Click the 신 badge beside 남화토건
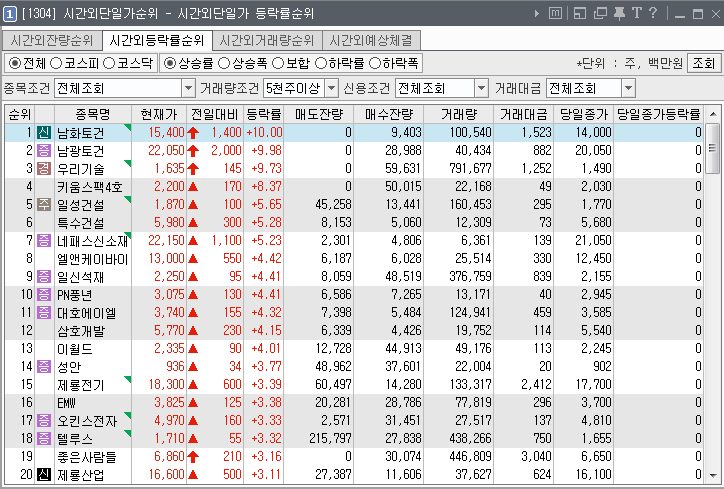This screenshot has width=724, height=489. 44,133
